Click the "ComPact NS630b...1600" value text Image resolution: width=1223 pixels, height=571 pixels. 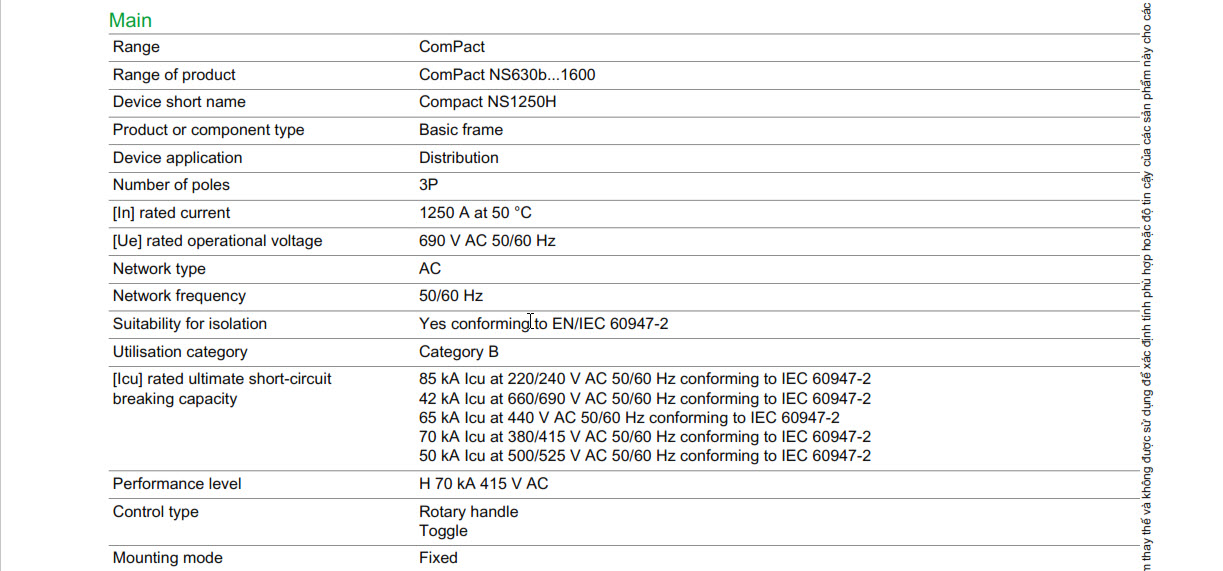(x=507, y=75)
